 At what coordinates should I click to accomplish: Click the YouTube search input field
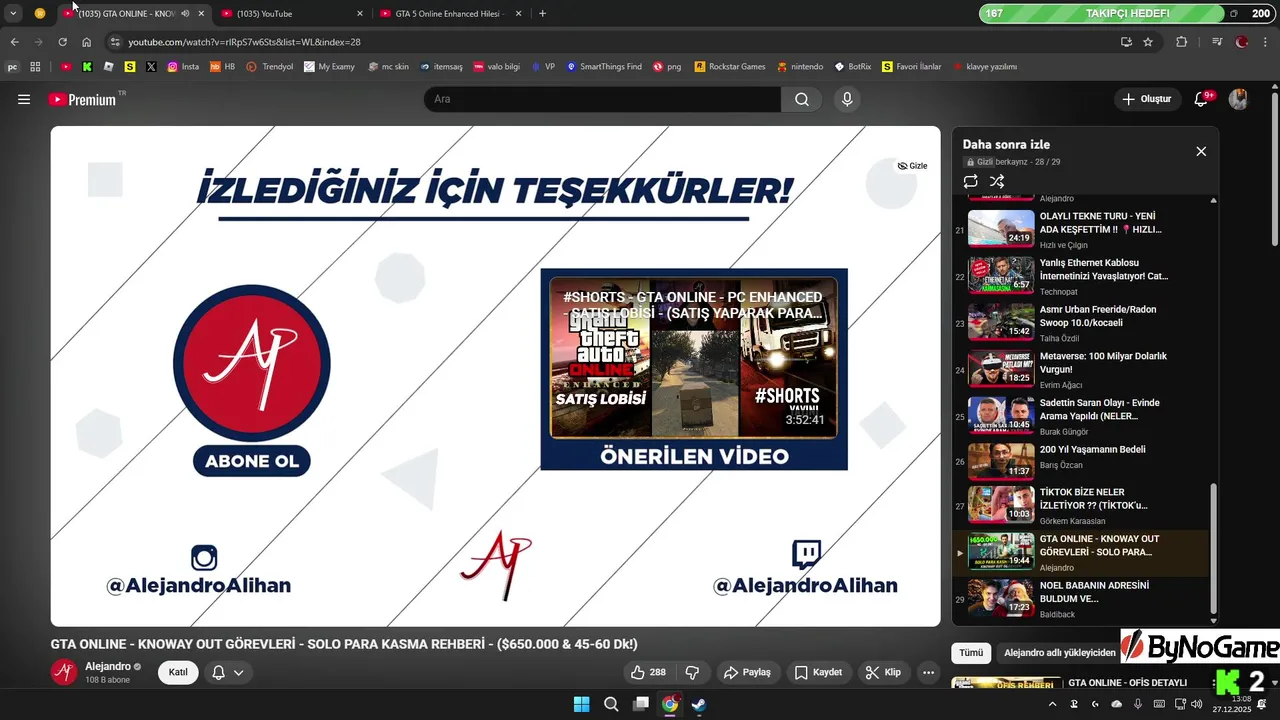tap(602, 99)
